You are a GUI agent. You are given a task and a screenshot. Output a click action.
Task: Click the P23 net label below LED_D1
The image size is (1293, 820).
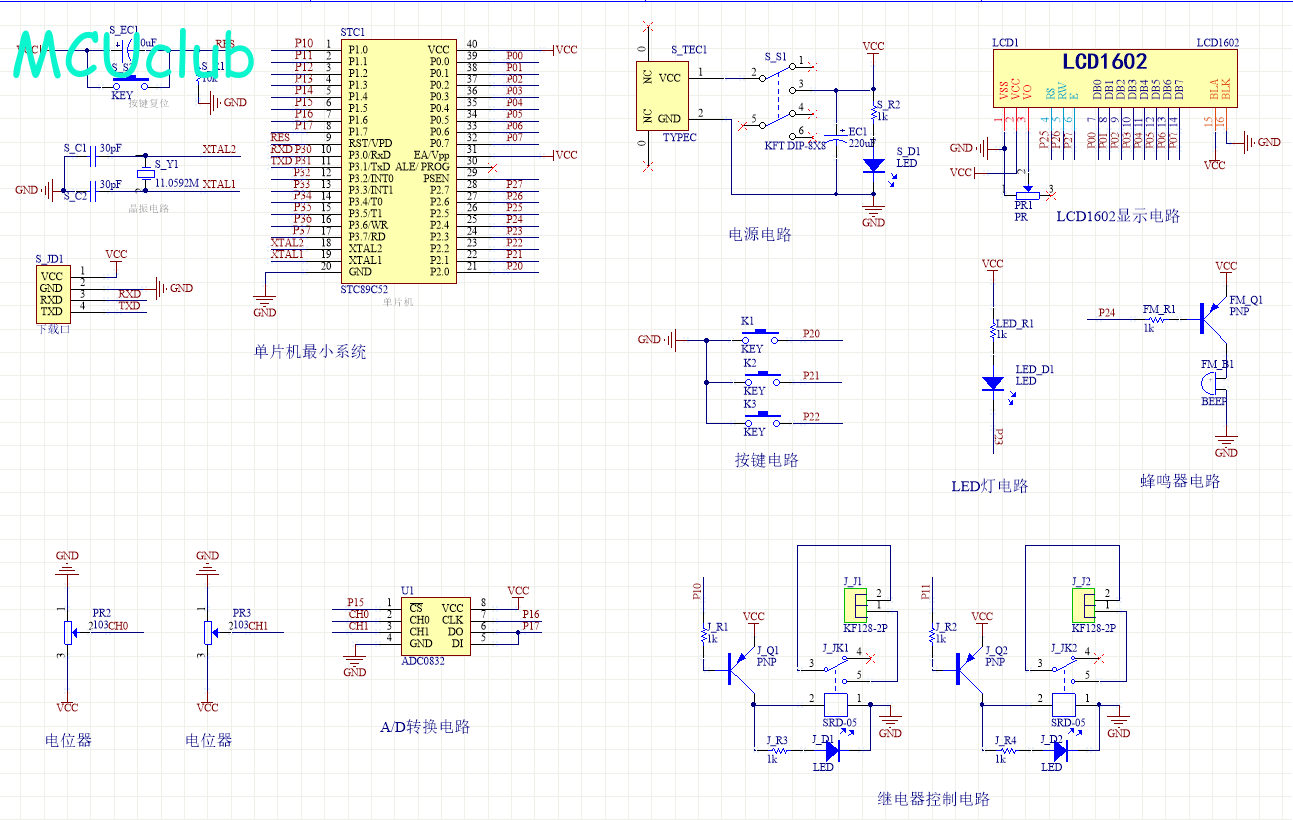(x=997, y=437)
